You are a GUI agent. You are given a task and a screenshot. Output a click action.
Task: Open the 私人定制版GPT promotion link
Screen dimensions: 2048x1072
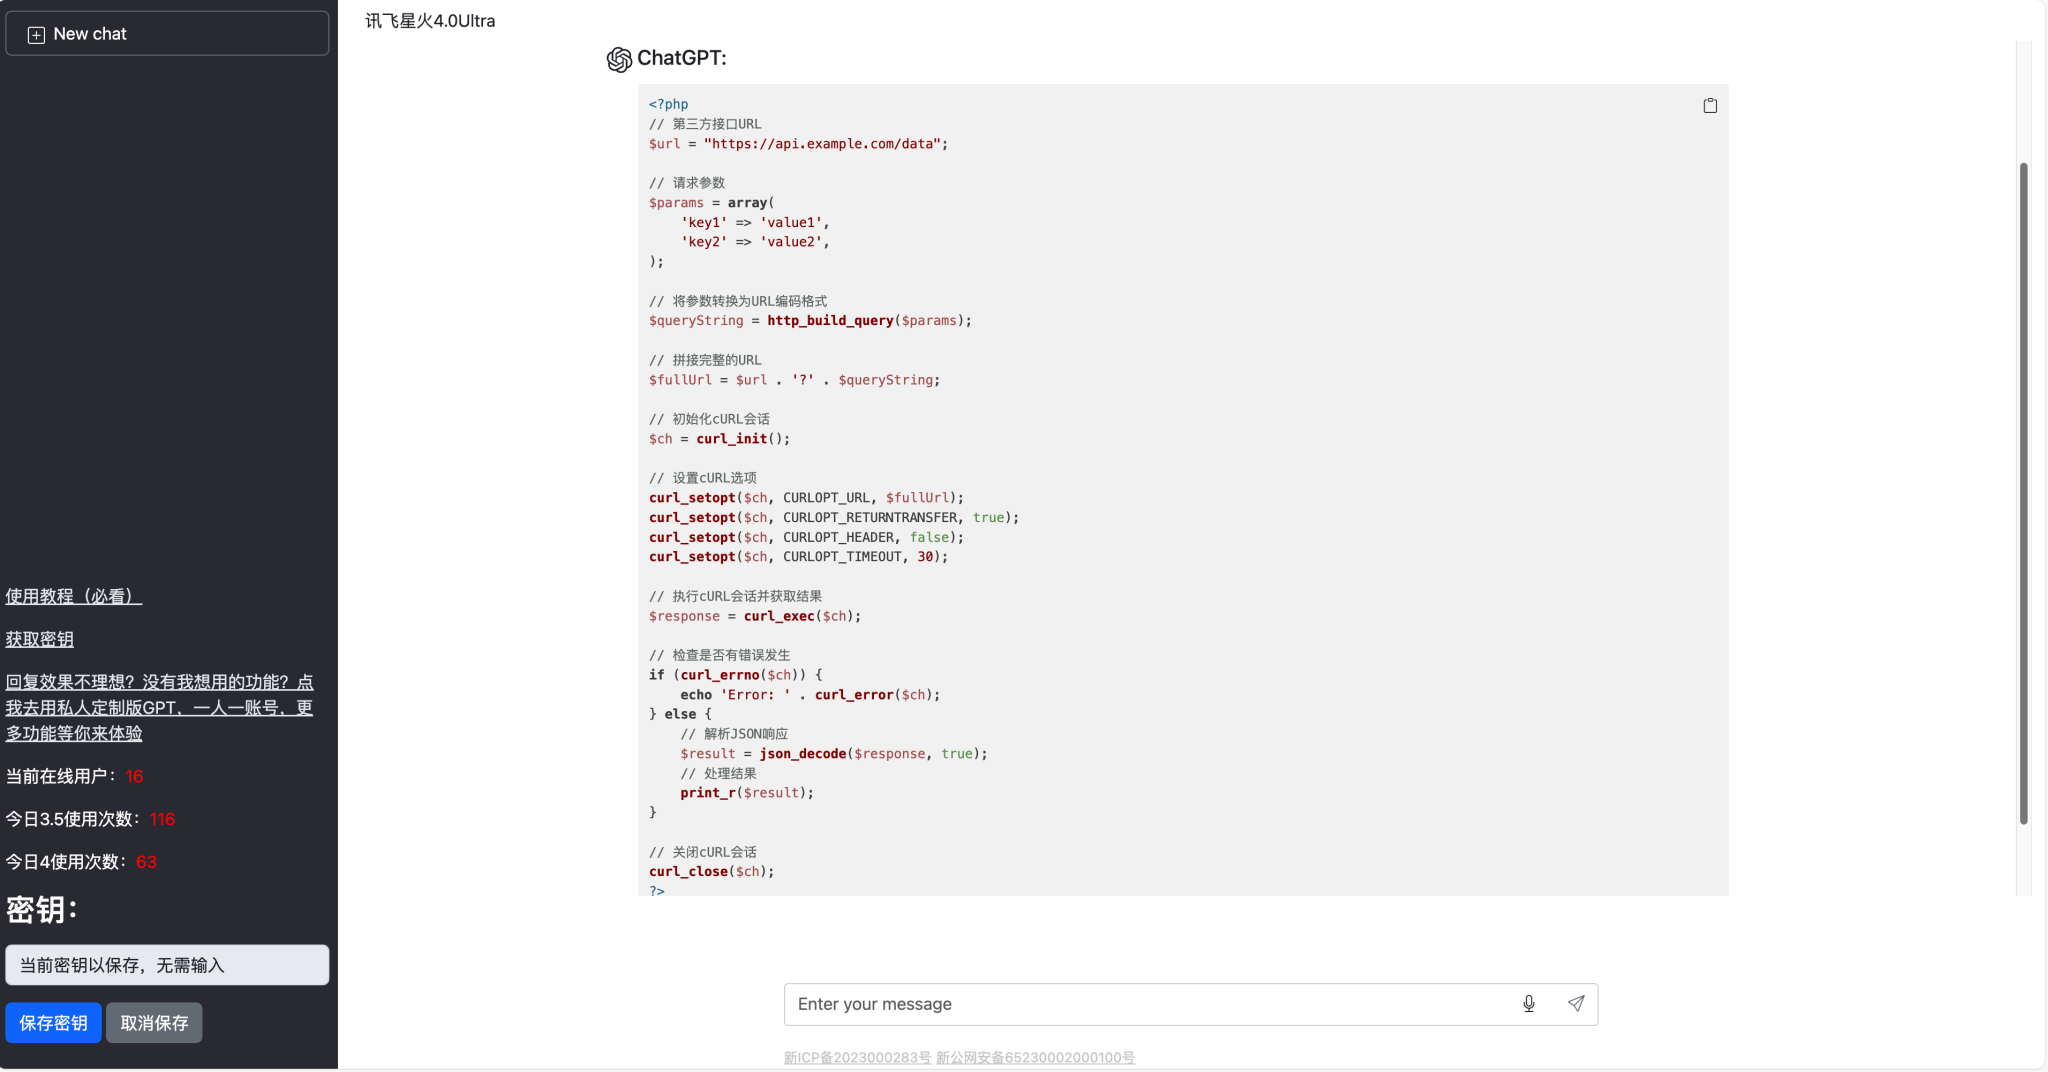tap(159, 707)
